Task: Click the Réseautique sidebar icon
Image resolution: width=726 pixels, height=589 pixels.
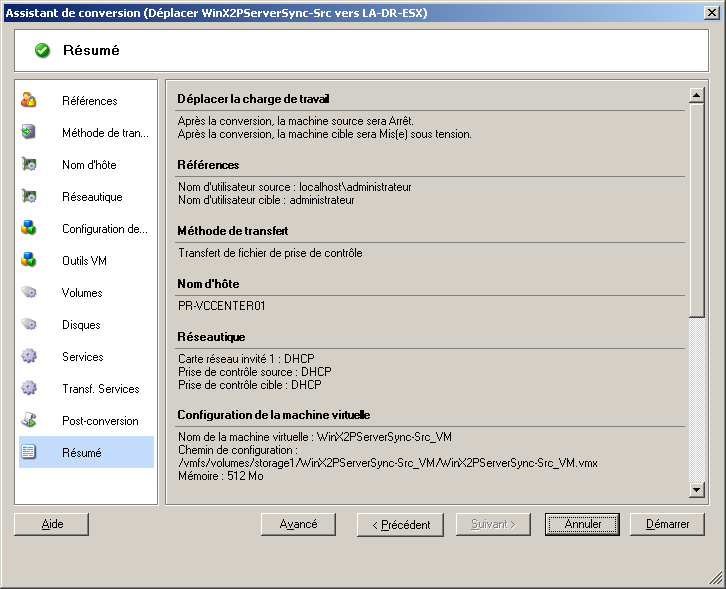Action: (29, 196)
